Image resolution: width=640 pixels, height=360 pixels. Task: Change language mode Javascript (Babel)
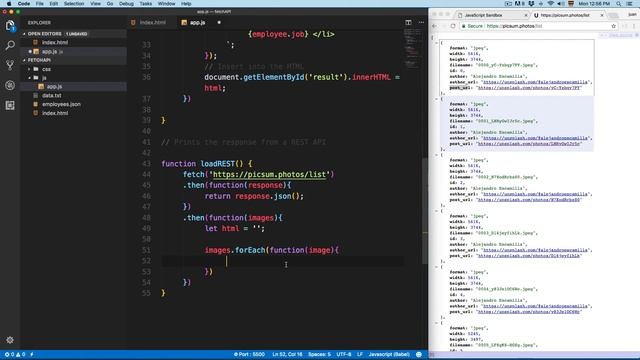coord(389,354)
